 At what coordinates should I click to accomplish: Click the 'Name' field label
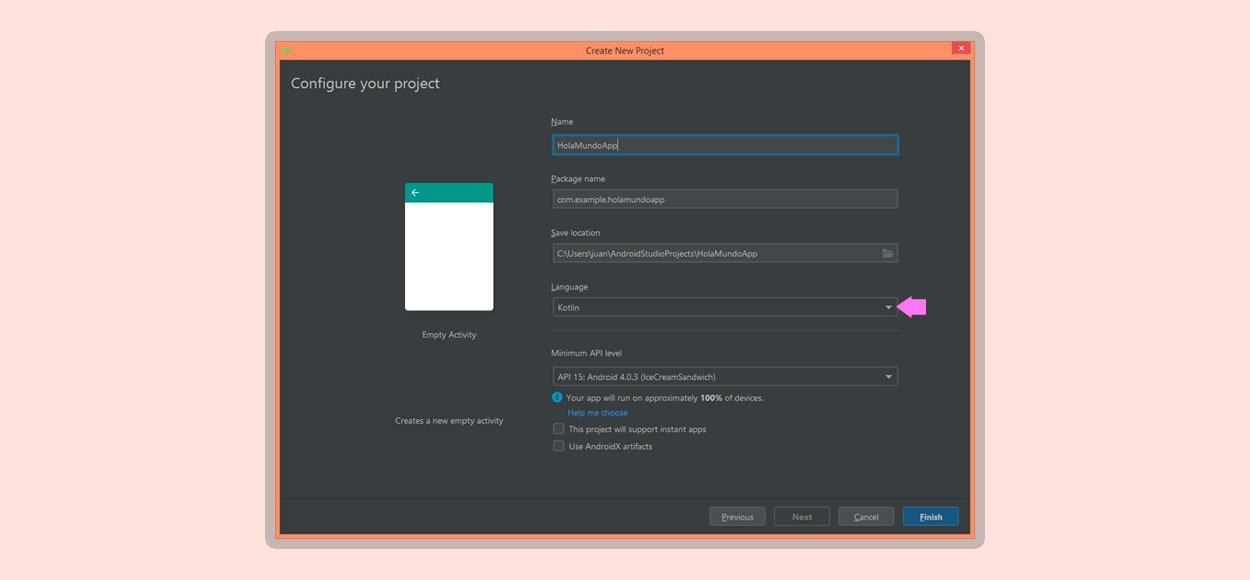click(562, 121)
